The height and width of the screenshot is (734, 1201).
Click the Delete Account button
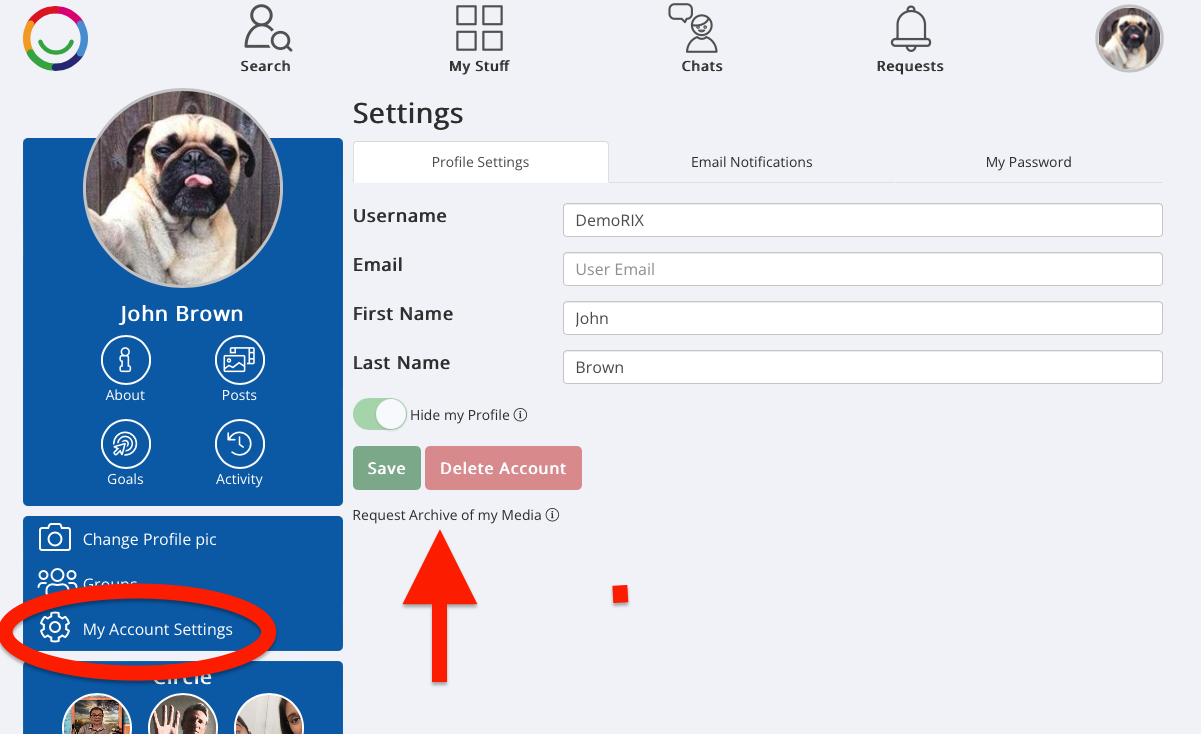[x=503, y=468]
